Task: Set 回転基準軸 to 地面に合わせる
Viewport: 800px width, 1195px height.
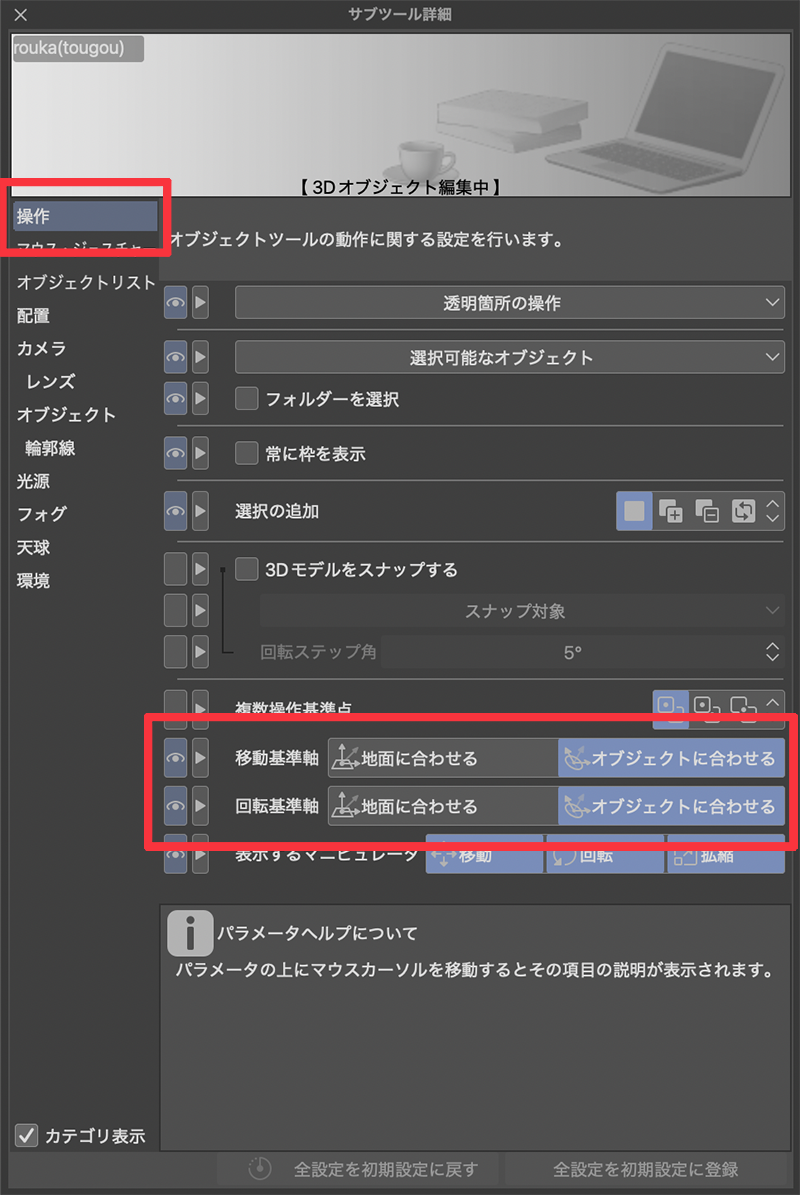Action: click(x=442, y=805)
